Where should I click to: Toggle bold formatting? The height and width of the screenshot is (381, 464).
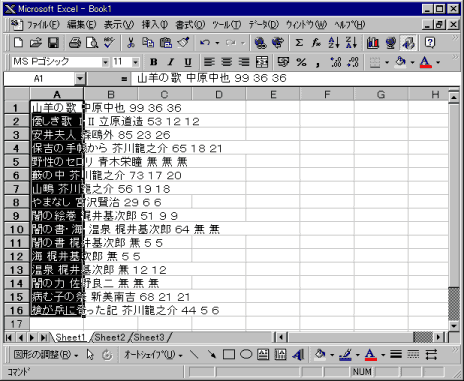(x=153, y=62)
